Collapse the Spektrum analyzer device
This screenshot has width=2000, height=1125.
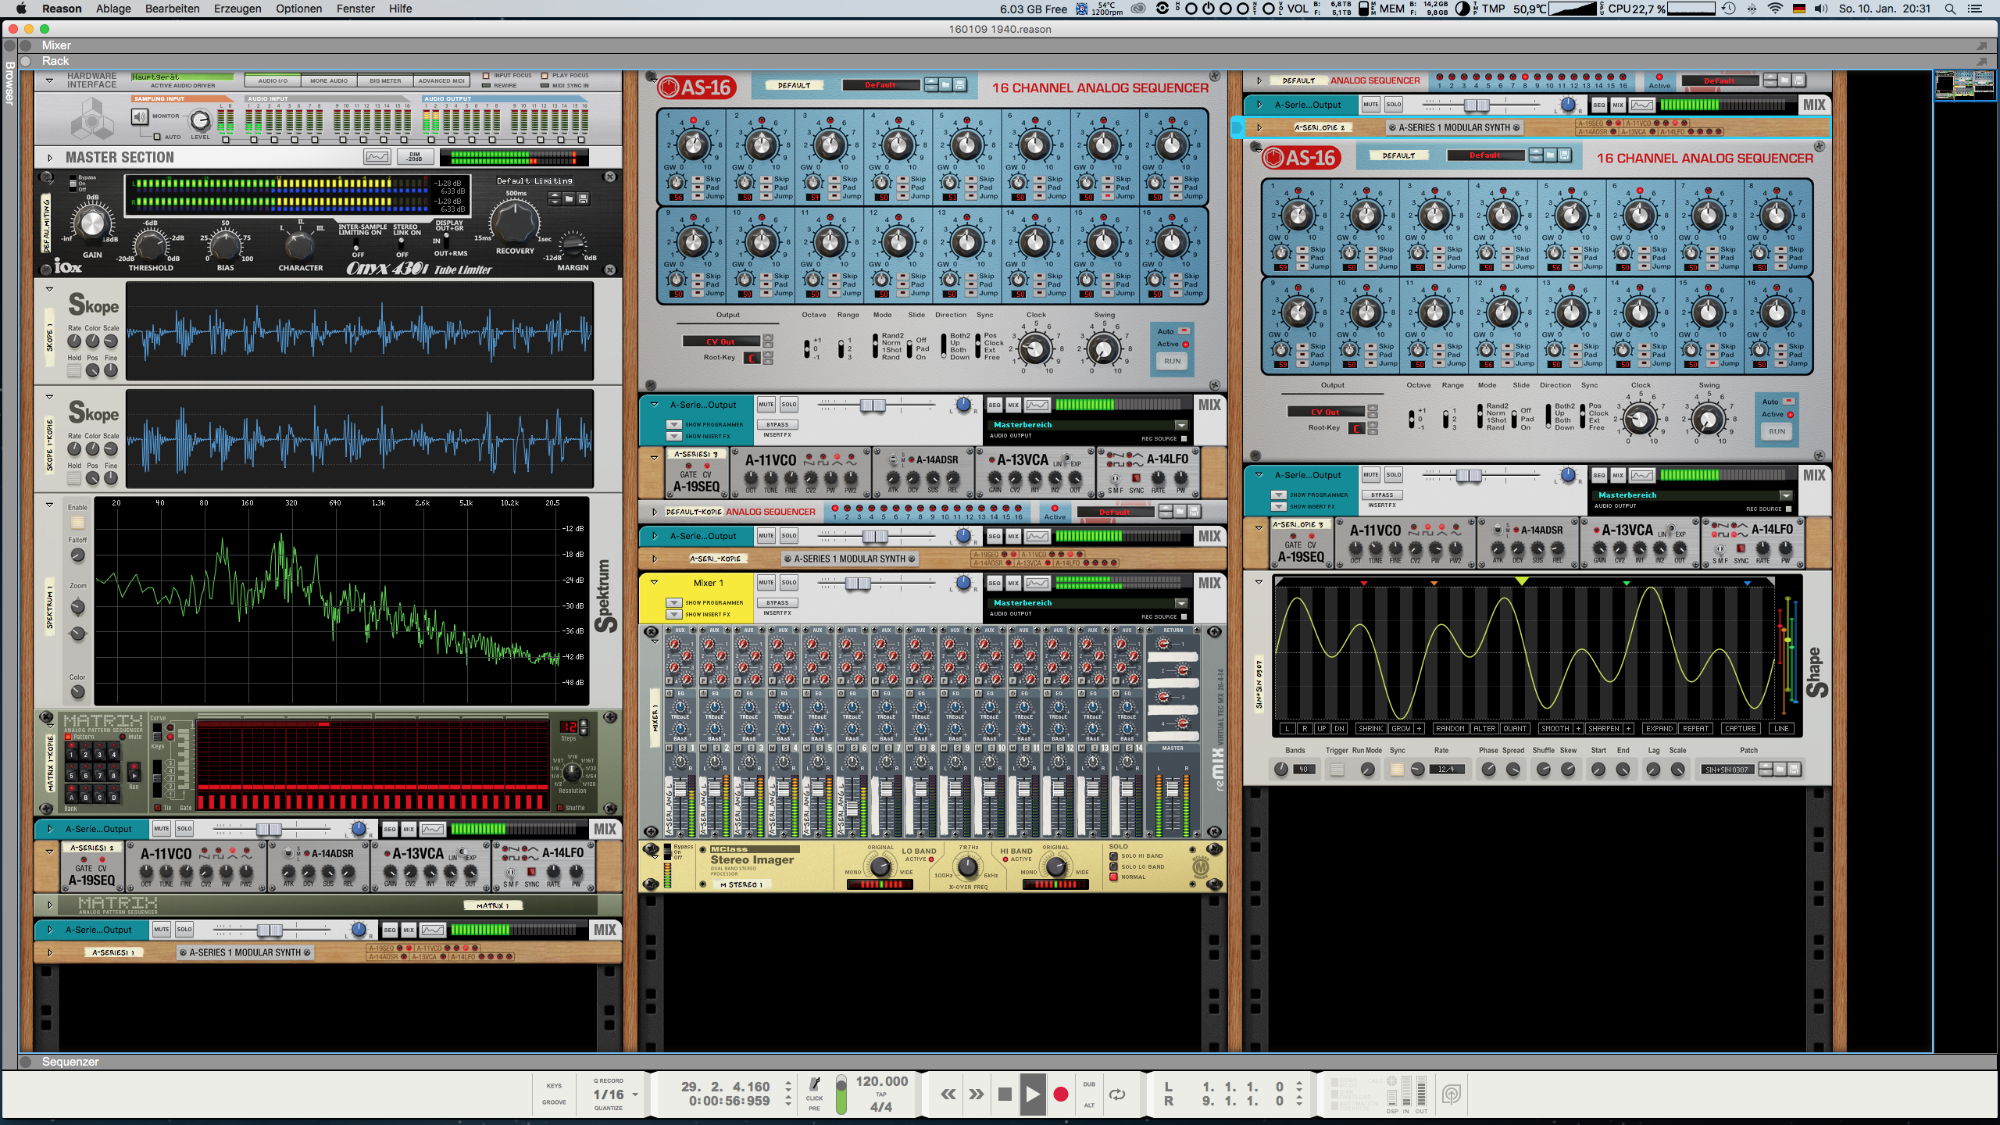click(x=49, y=504)
